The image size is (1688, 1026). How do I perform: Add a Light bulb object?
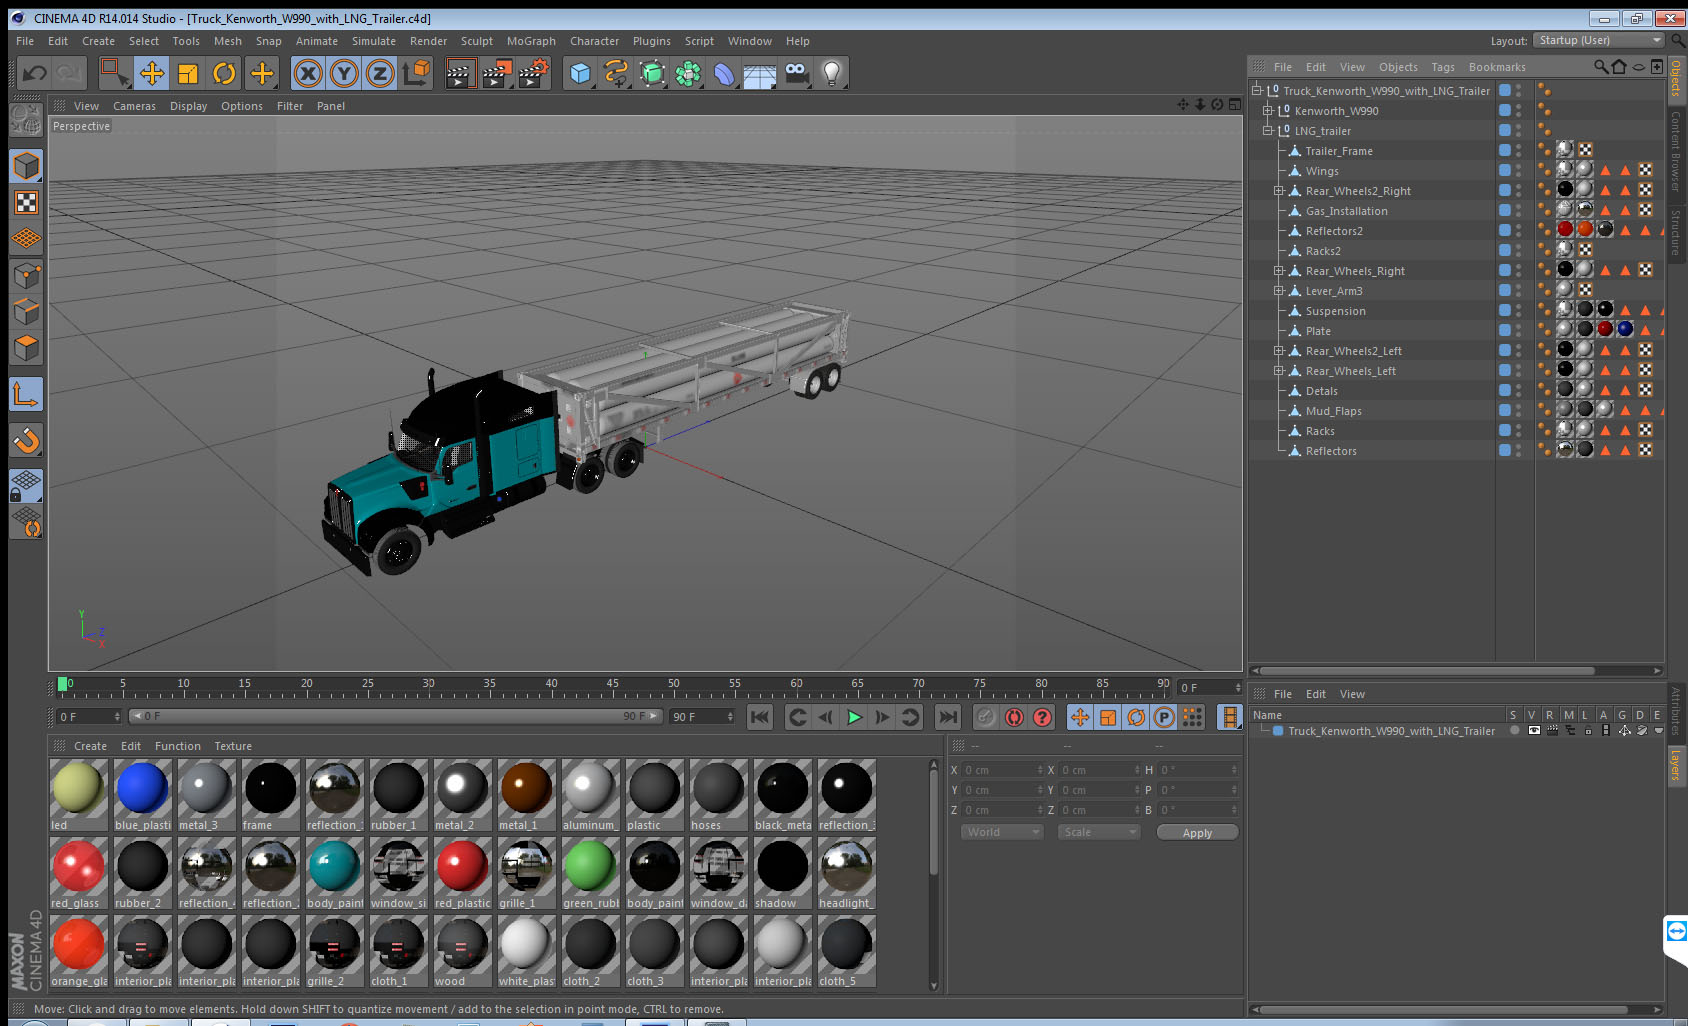point(832,73)
